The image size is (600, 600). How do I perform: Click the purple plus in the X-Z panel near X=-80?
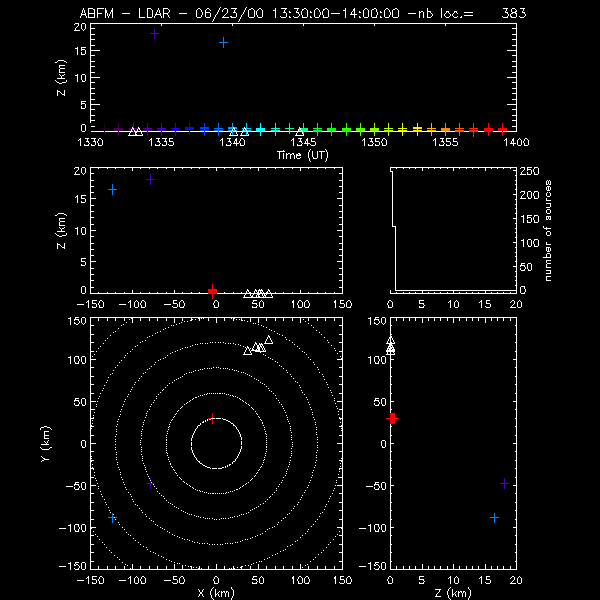150,179
